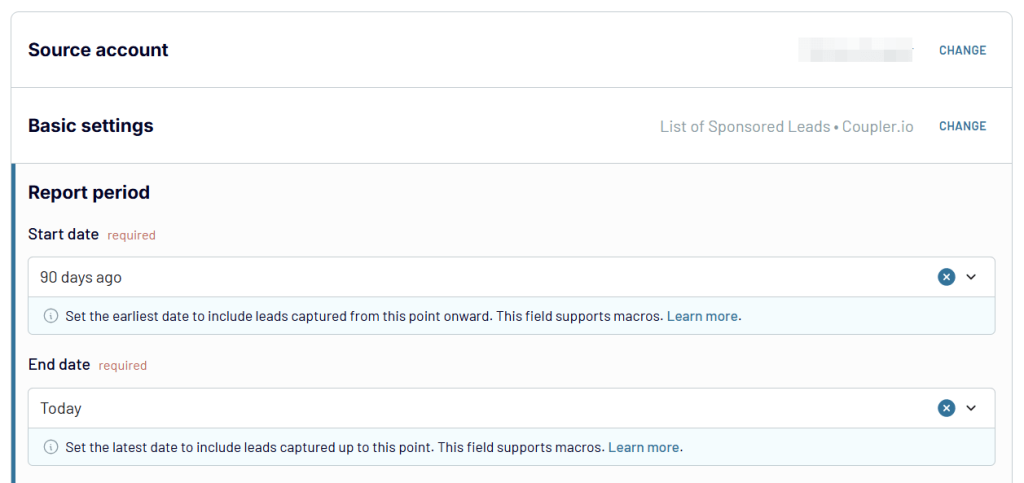Image resolution: width=1024 pixels, height=483 pixels.
Task: Open Learn more link for Start date
Action: click(702, 317)
